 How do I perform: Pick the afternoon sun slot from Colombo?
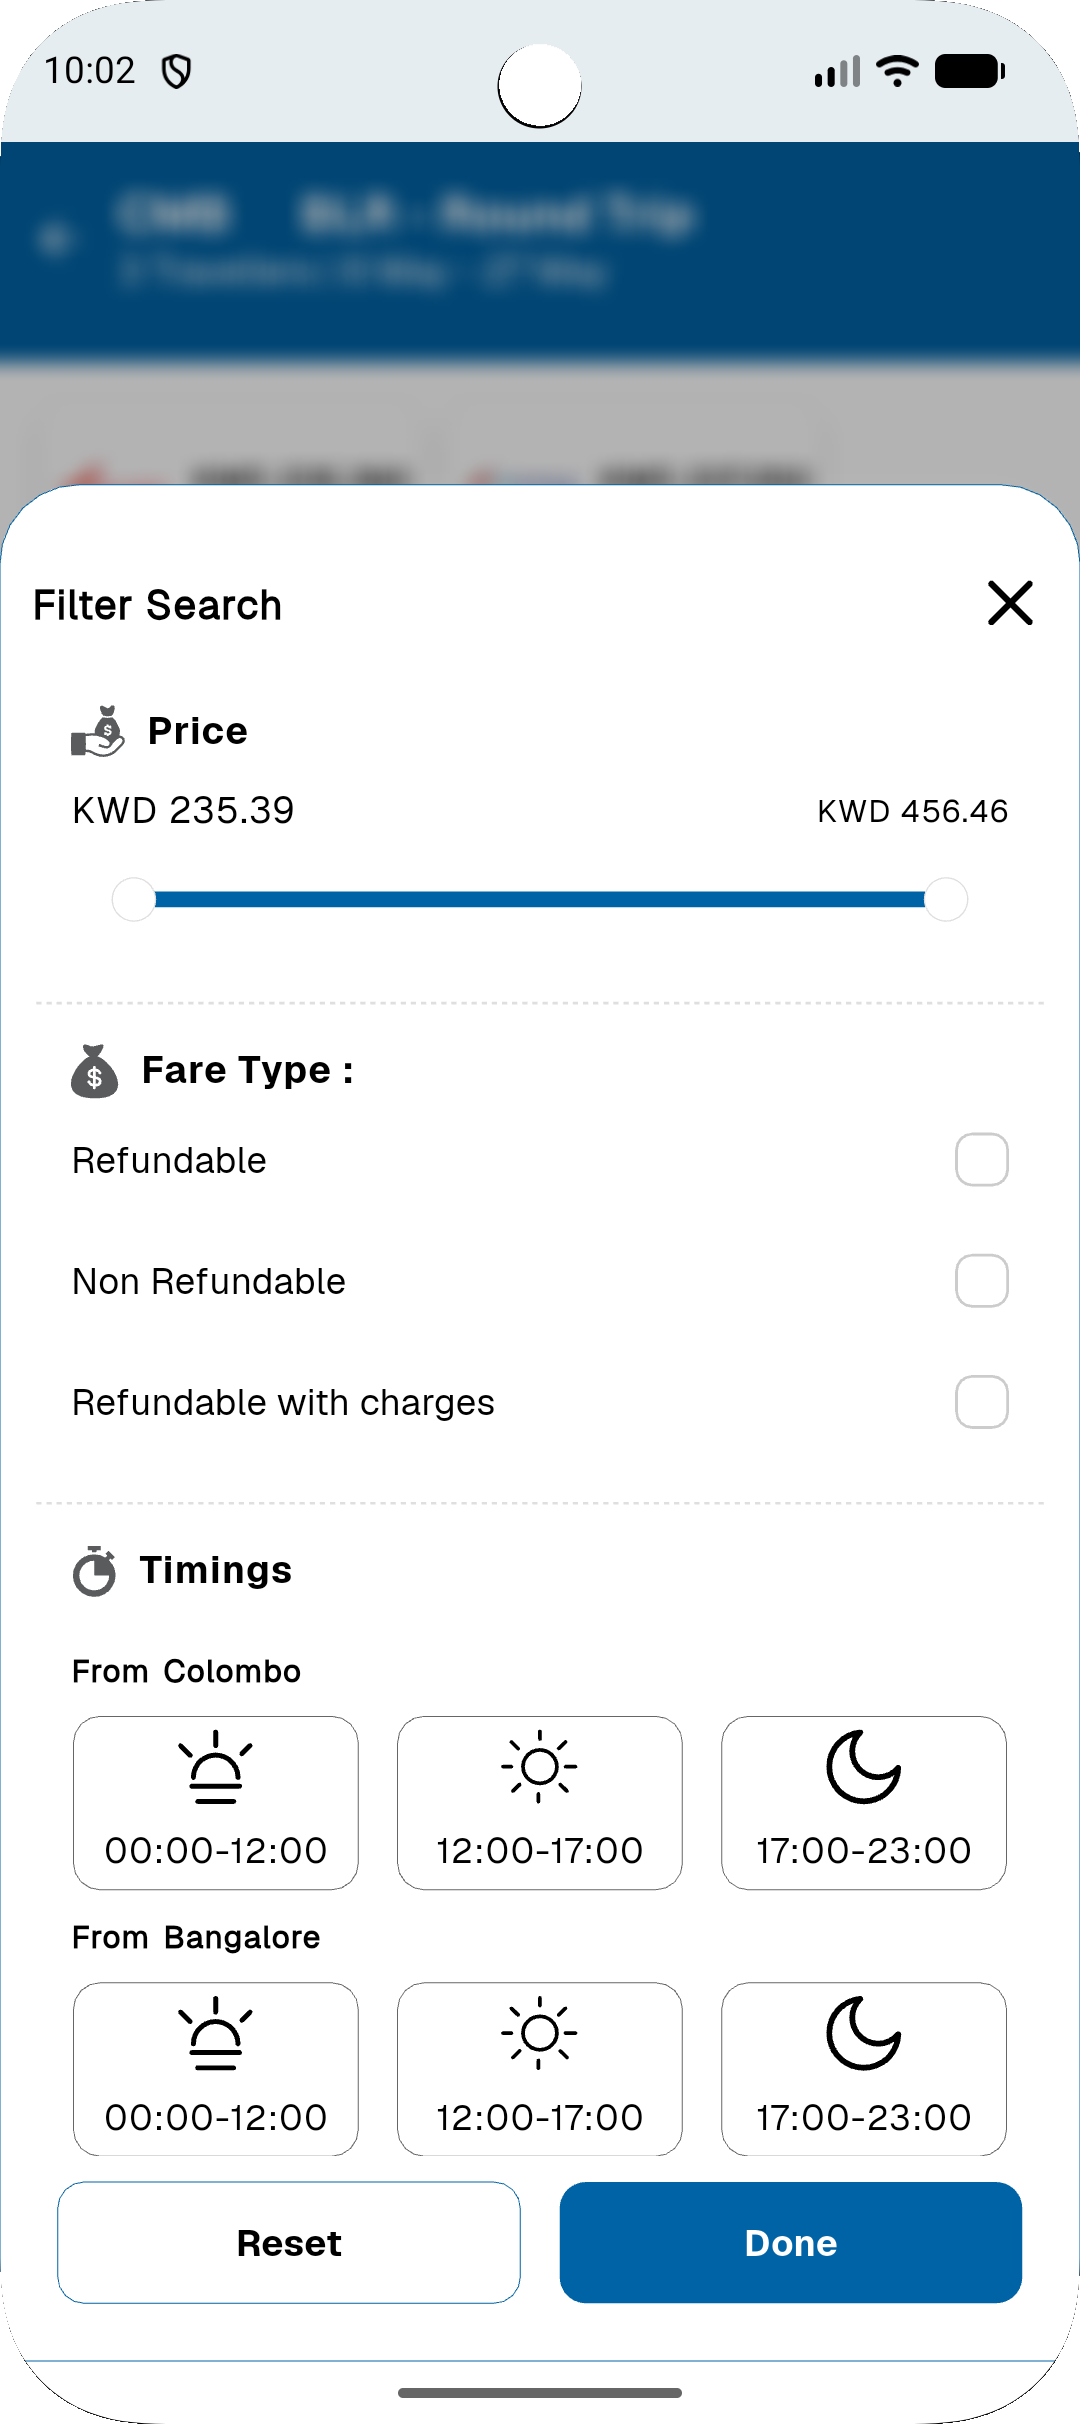pos(540,1803)
